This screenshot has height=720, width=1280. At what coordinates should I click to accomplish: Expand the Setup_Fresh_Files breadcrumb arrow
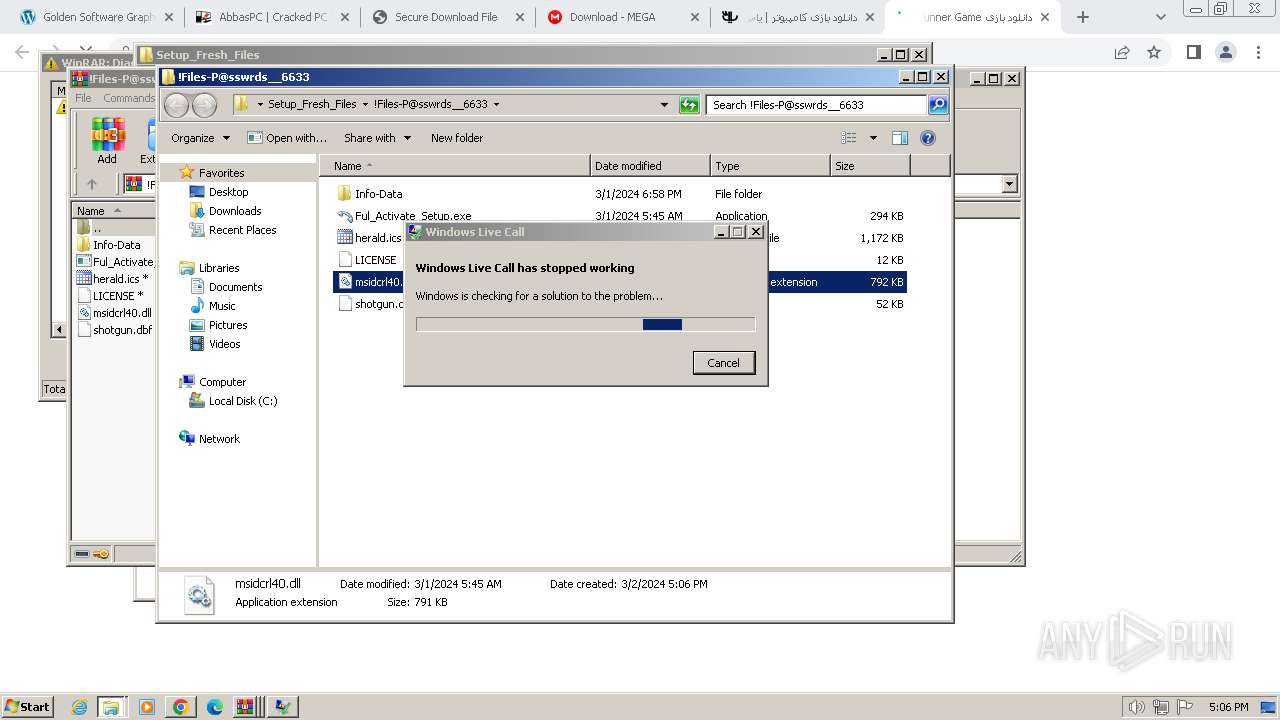[365, 104]
